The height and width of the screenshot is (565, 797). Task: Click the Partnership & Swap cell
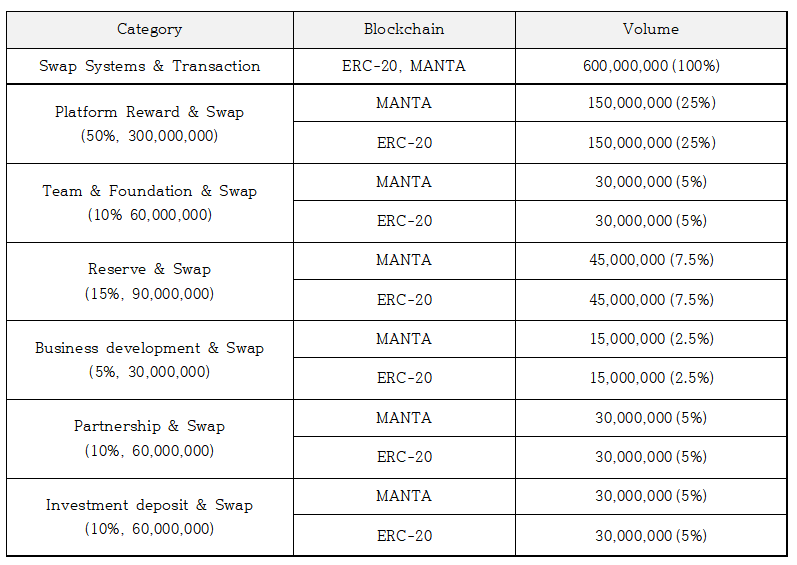pyautogui.click(x=150, y=438)
